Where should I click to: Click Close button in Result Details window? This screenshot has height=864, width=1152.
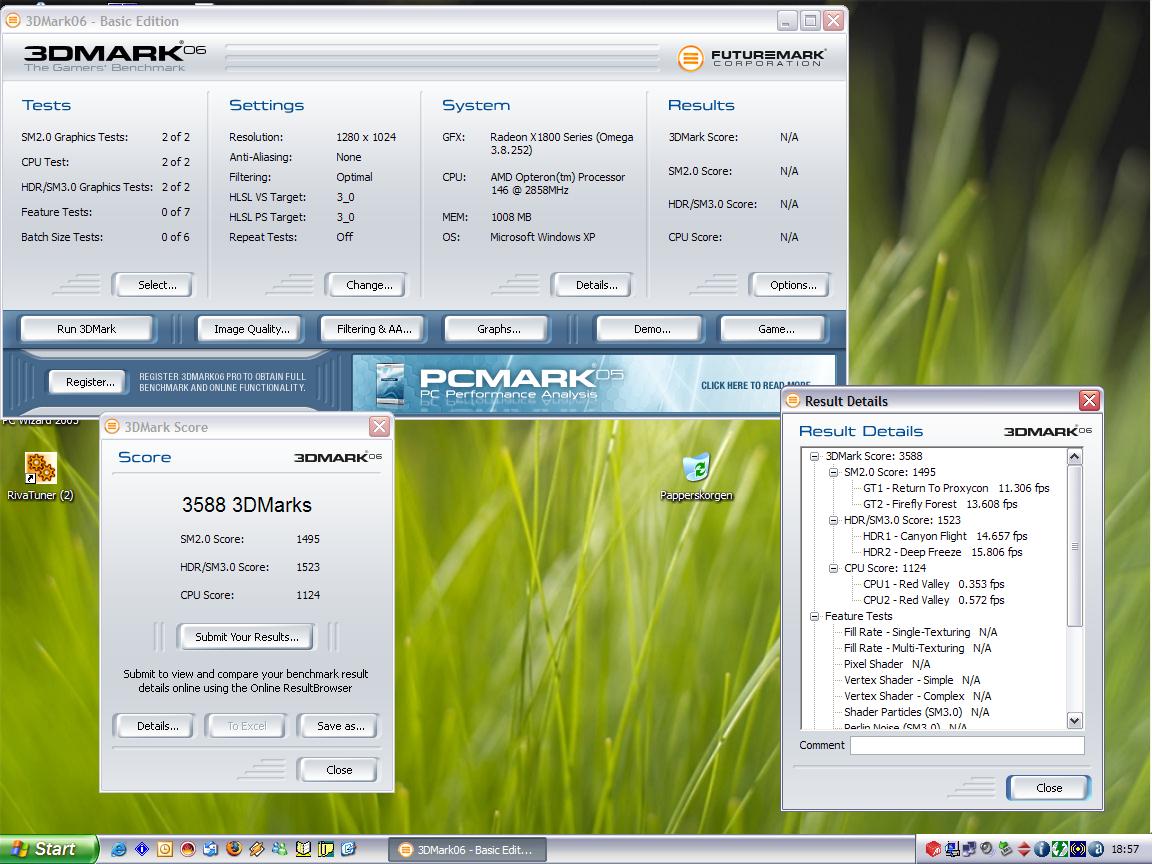pyautogui.click(x=1048, y=788)
